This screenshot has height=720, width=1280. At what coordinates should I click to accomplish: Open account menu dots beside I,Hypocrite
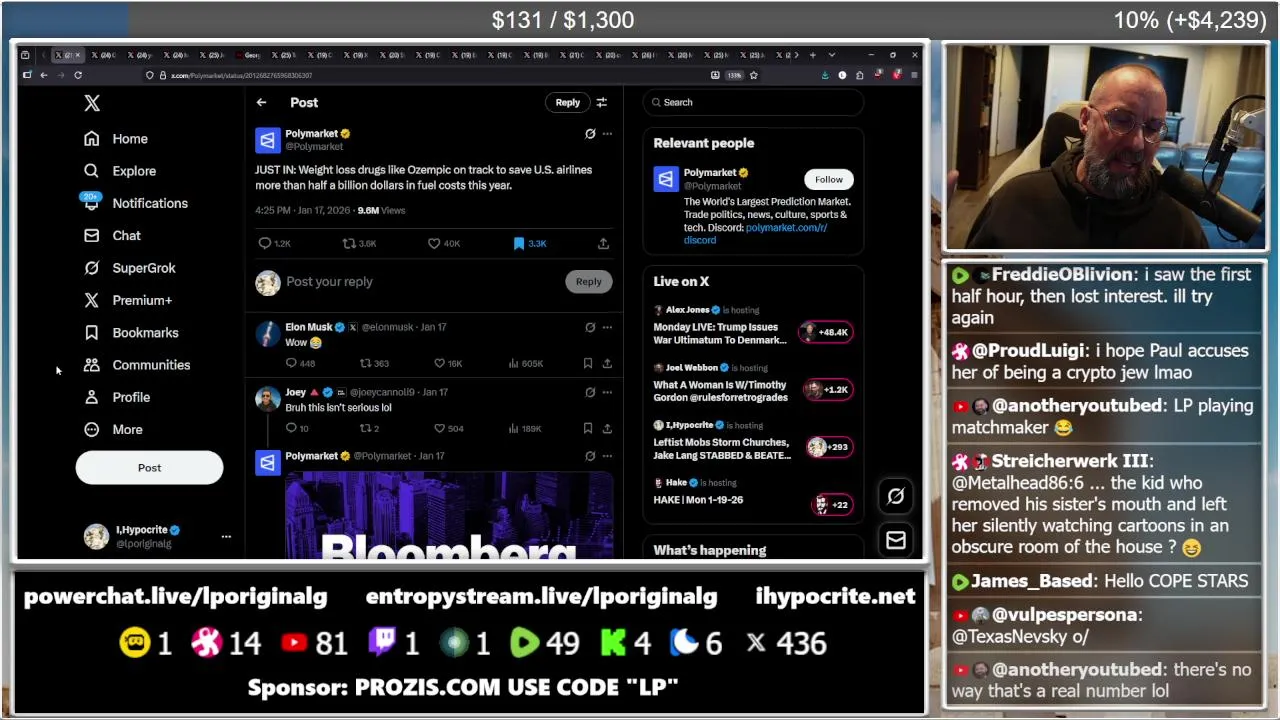[226, 537]
